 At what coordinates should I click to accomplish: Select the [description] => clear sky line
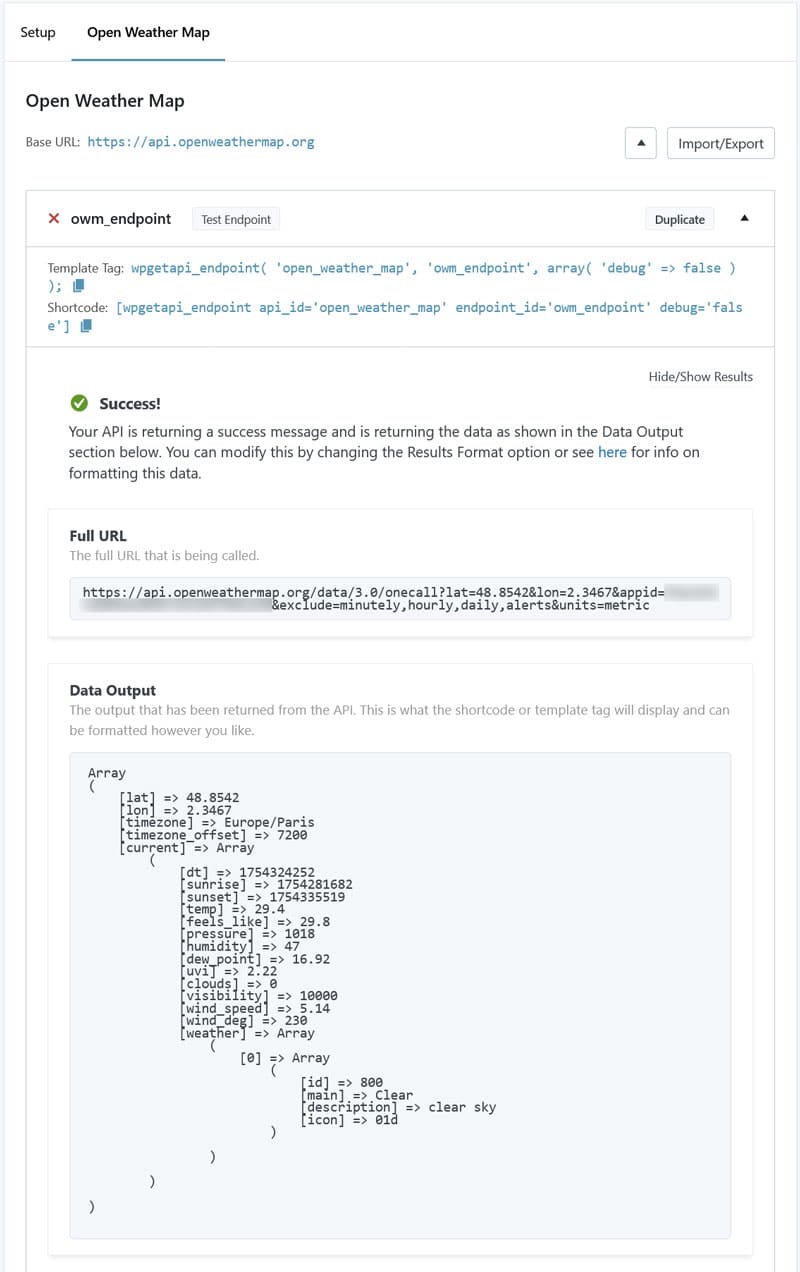point(398,1107)
